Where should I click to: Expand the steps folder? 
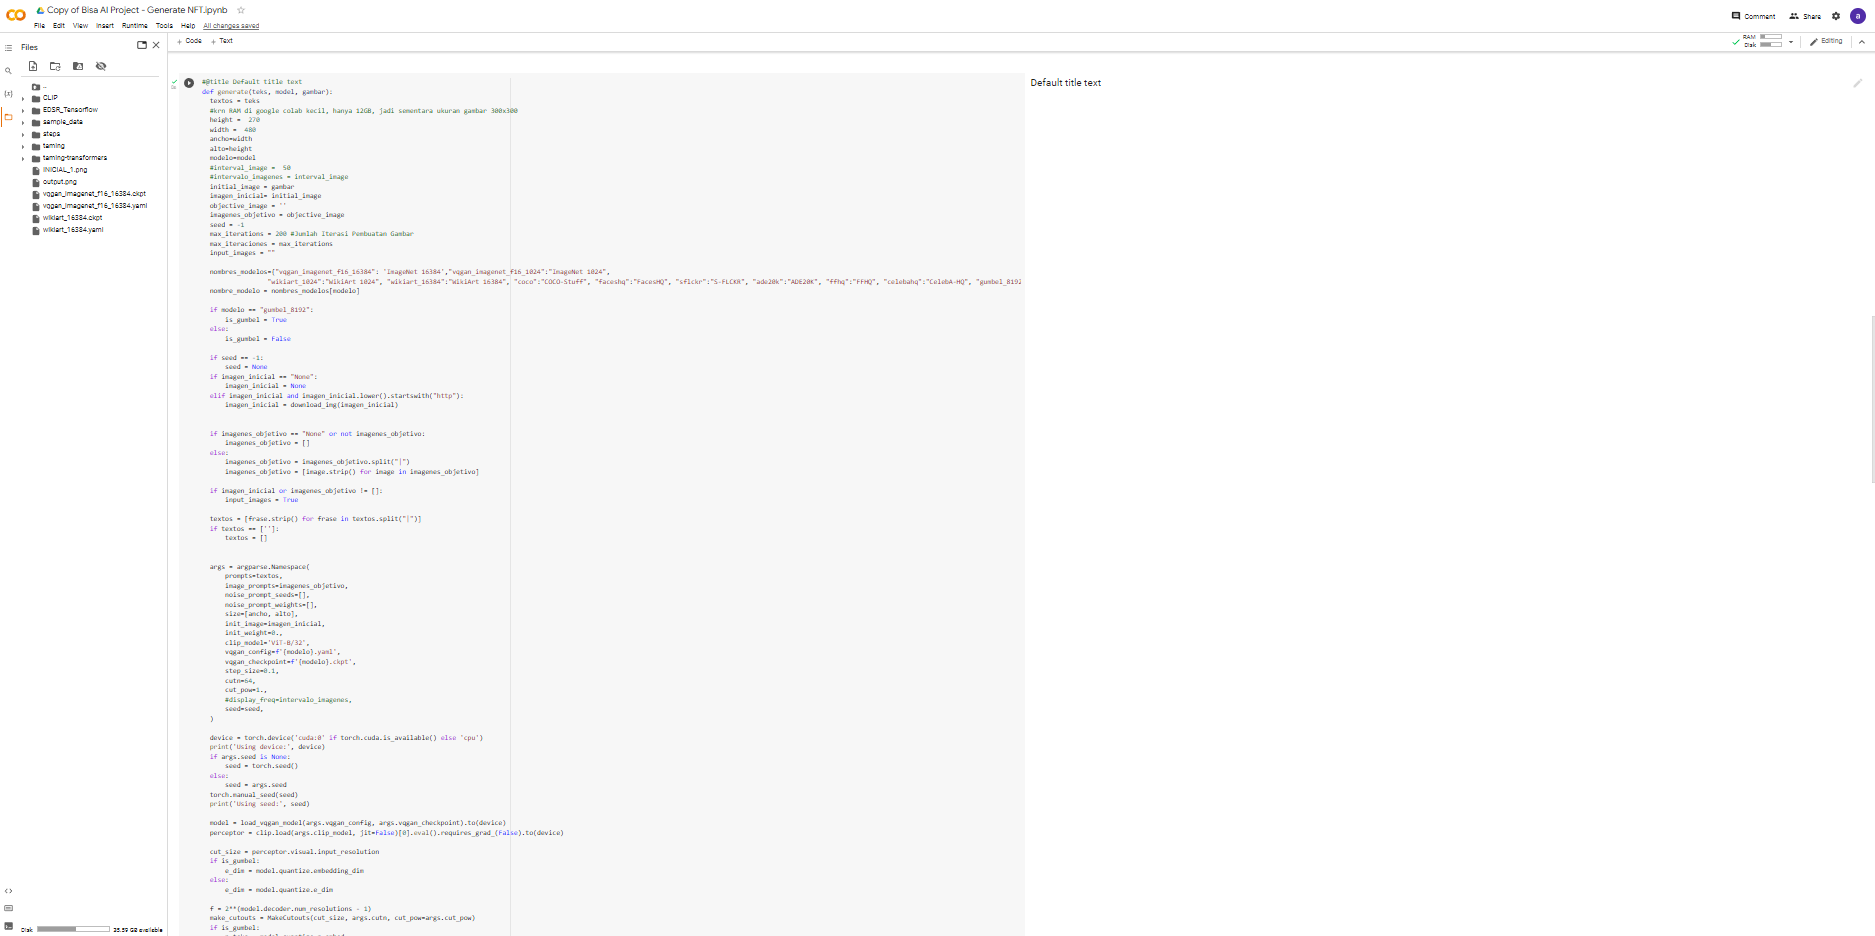click(x=23, y=134)
